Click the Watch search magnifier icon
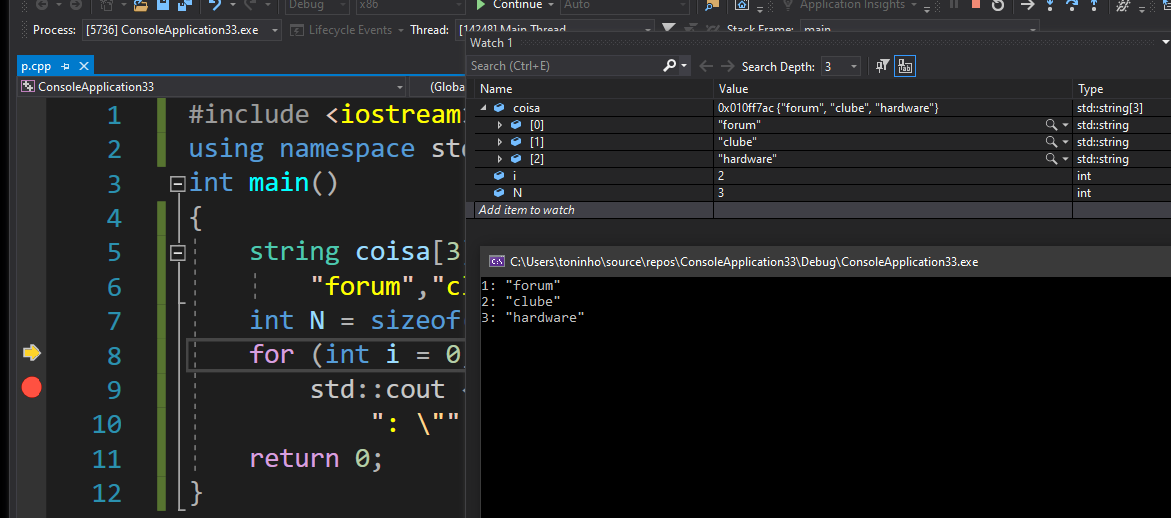This screenshot has width=1171, height=518. tap(670, 66)
